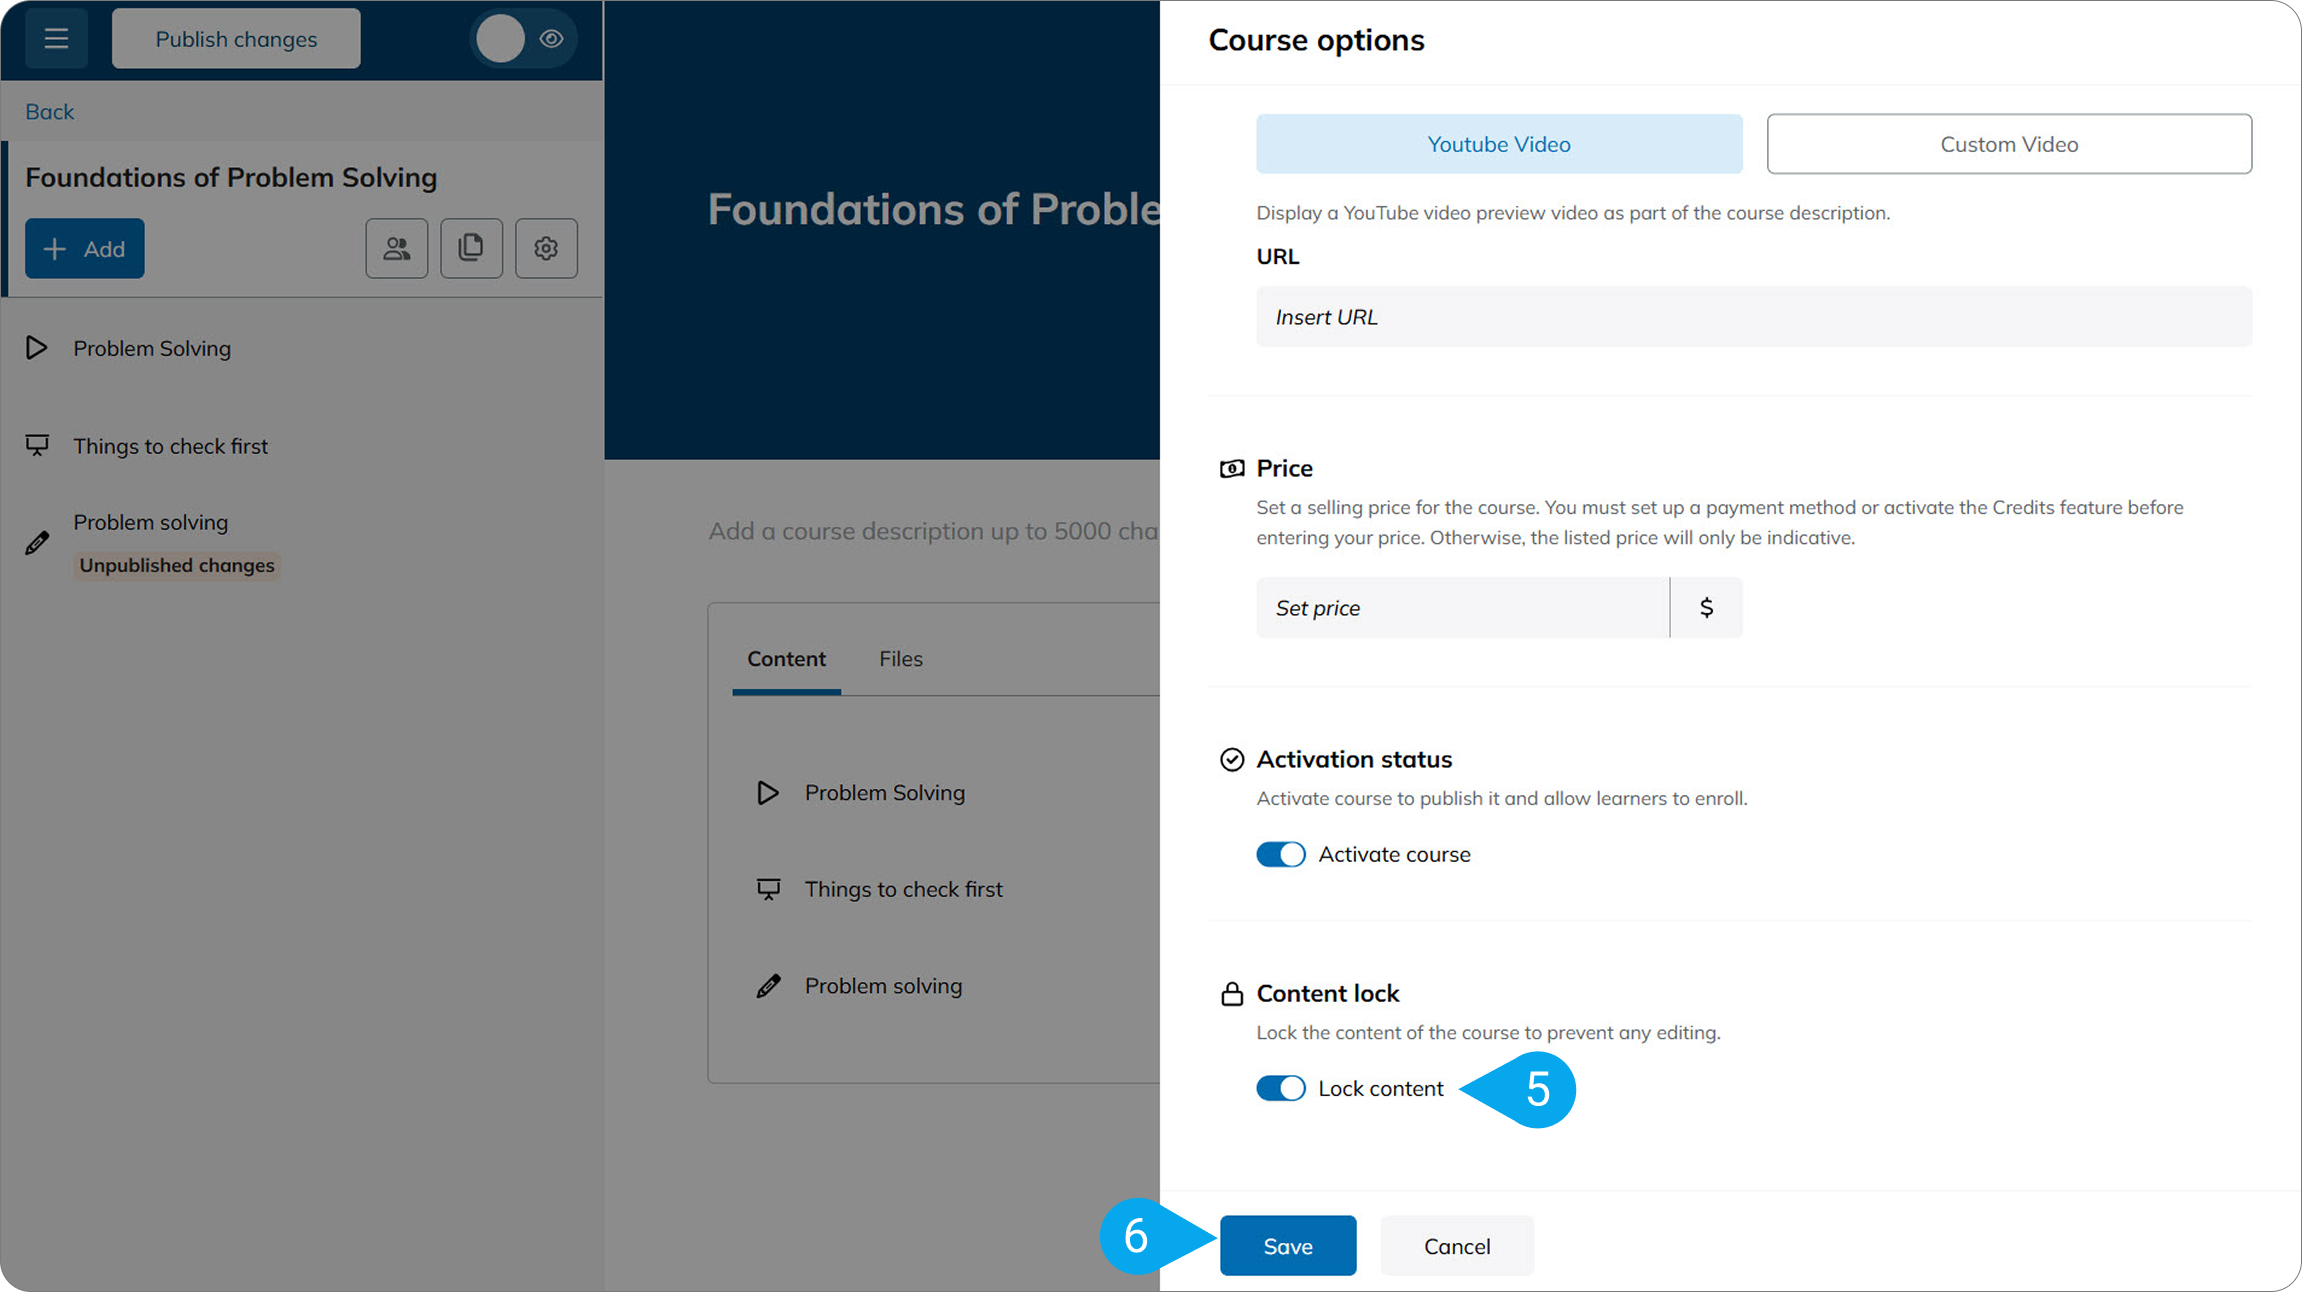Toggle the Lock content switch

pyautogui.click(x=1281, y=1088)
